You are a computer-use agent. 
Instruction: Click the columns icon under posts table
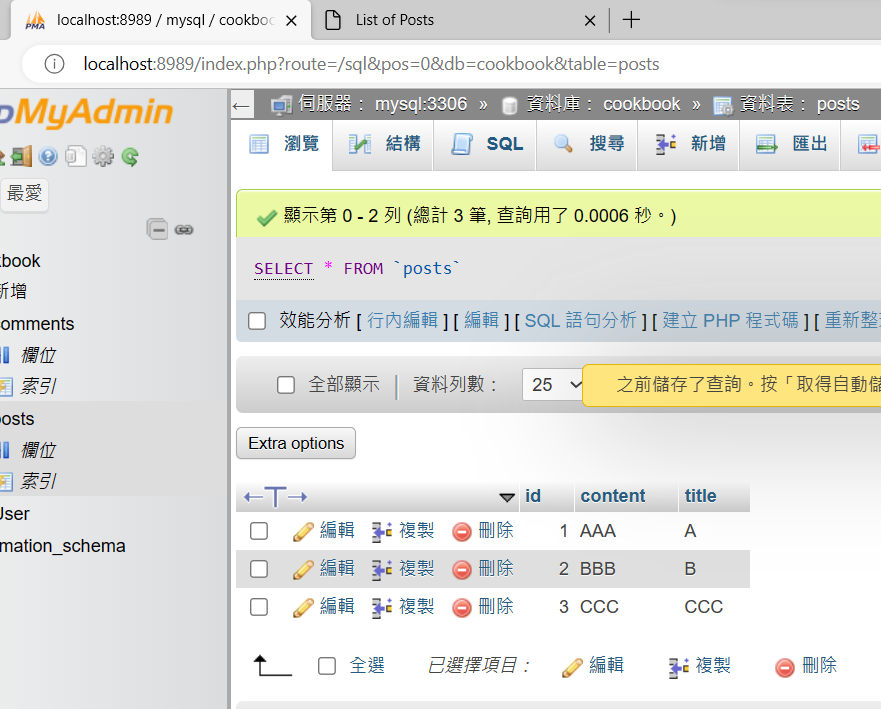(x=4, y=450)
